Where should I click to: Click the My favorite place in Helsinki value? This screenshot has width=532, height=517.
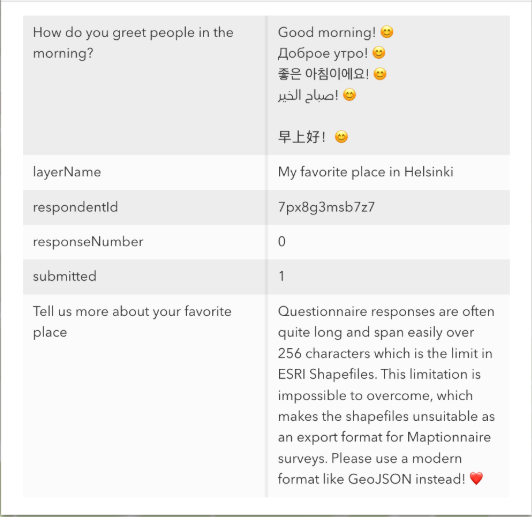click(365, 172)
